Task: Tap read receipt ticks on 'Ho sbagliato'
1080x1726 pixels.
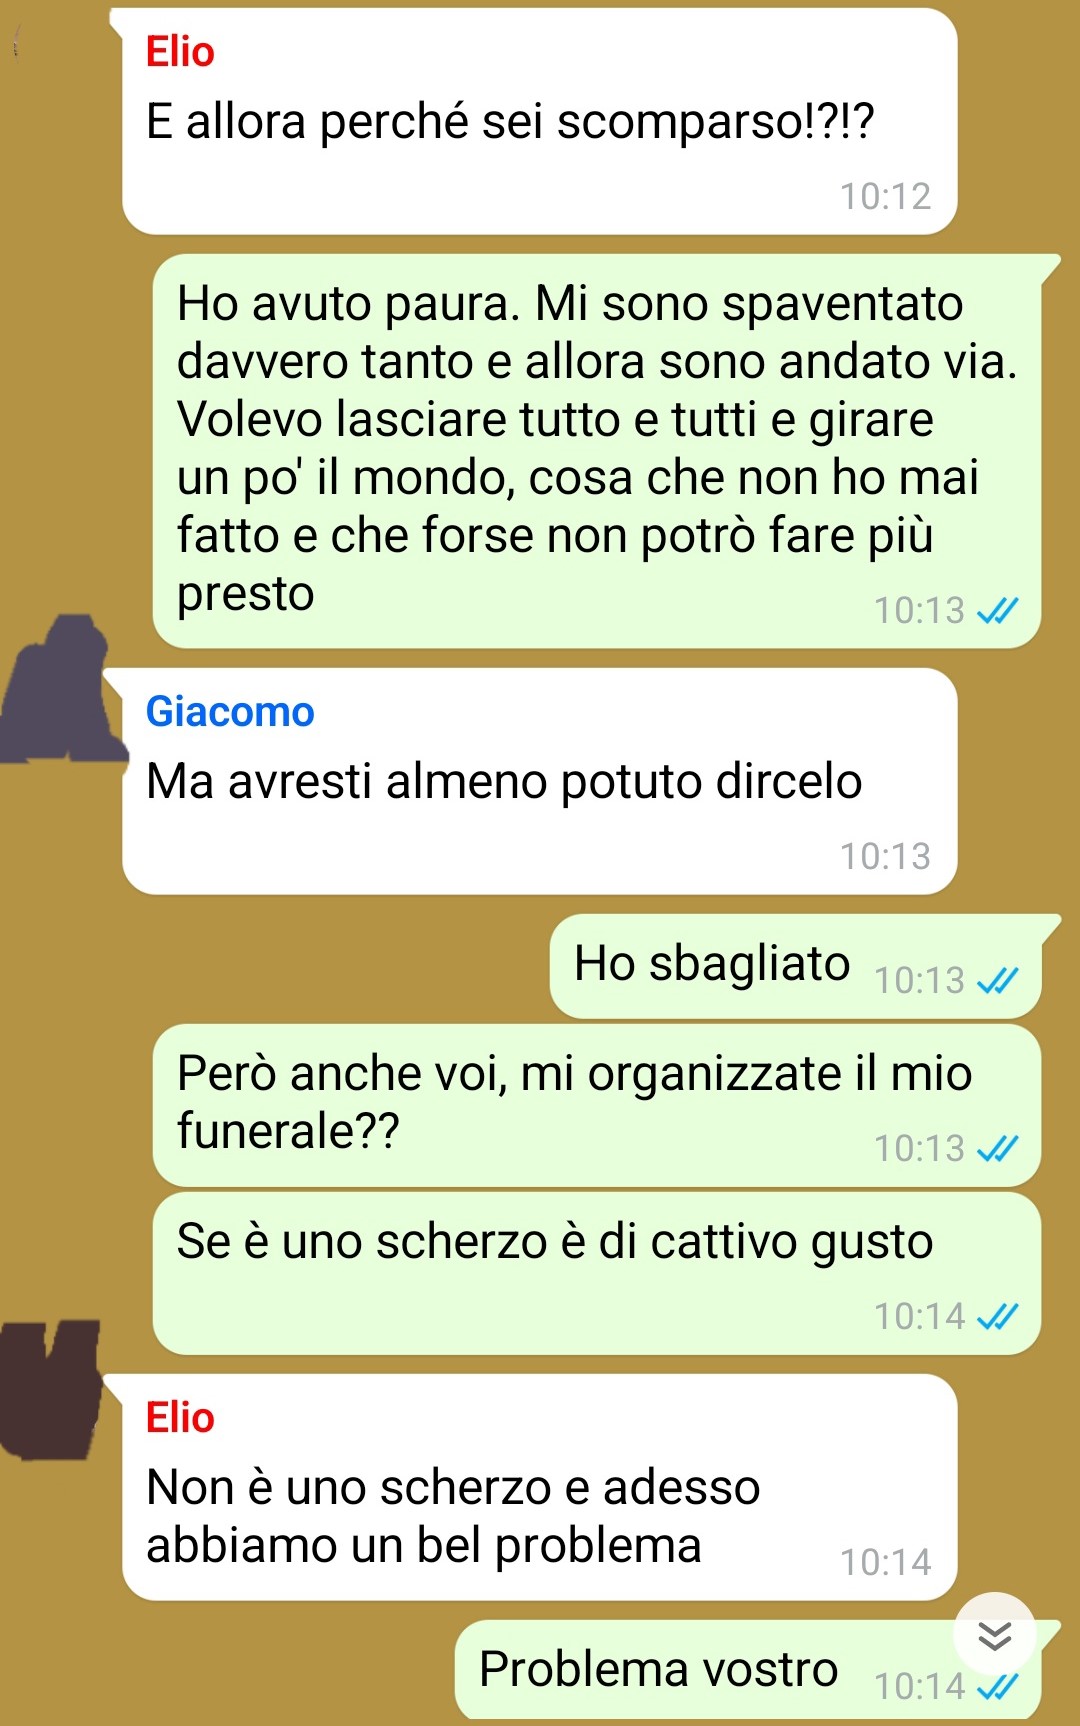Action: pyautogui.click(x=997, y=981)
